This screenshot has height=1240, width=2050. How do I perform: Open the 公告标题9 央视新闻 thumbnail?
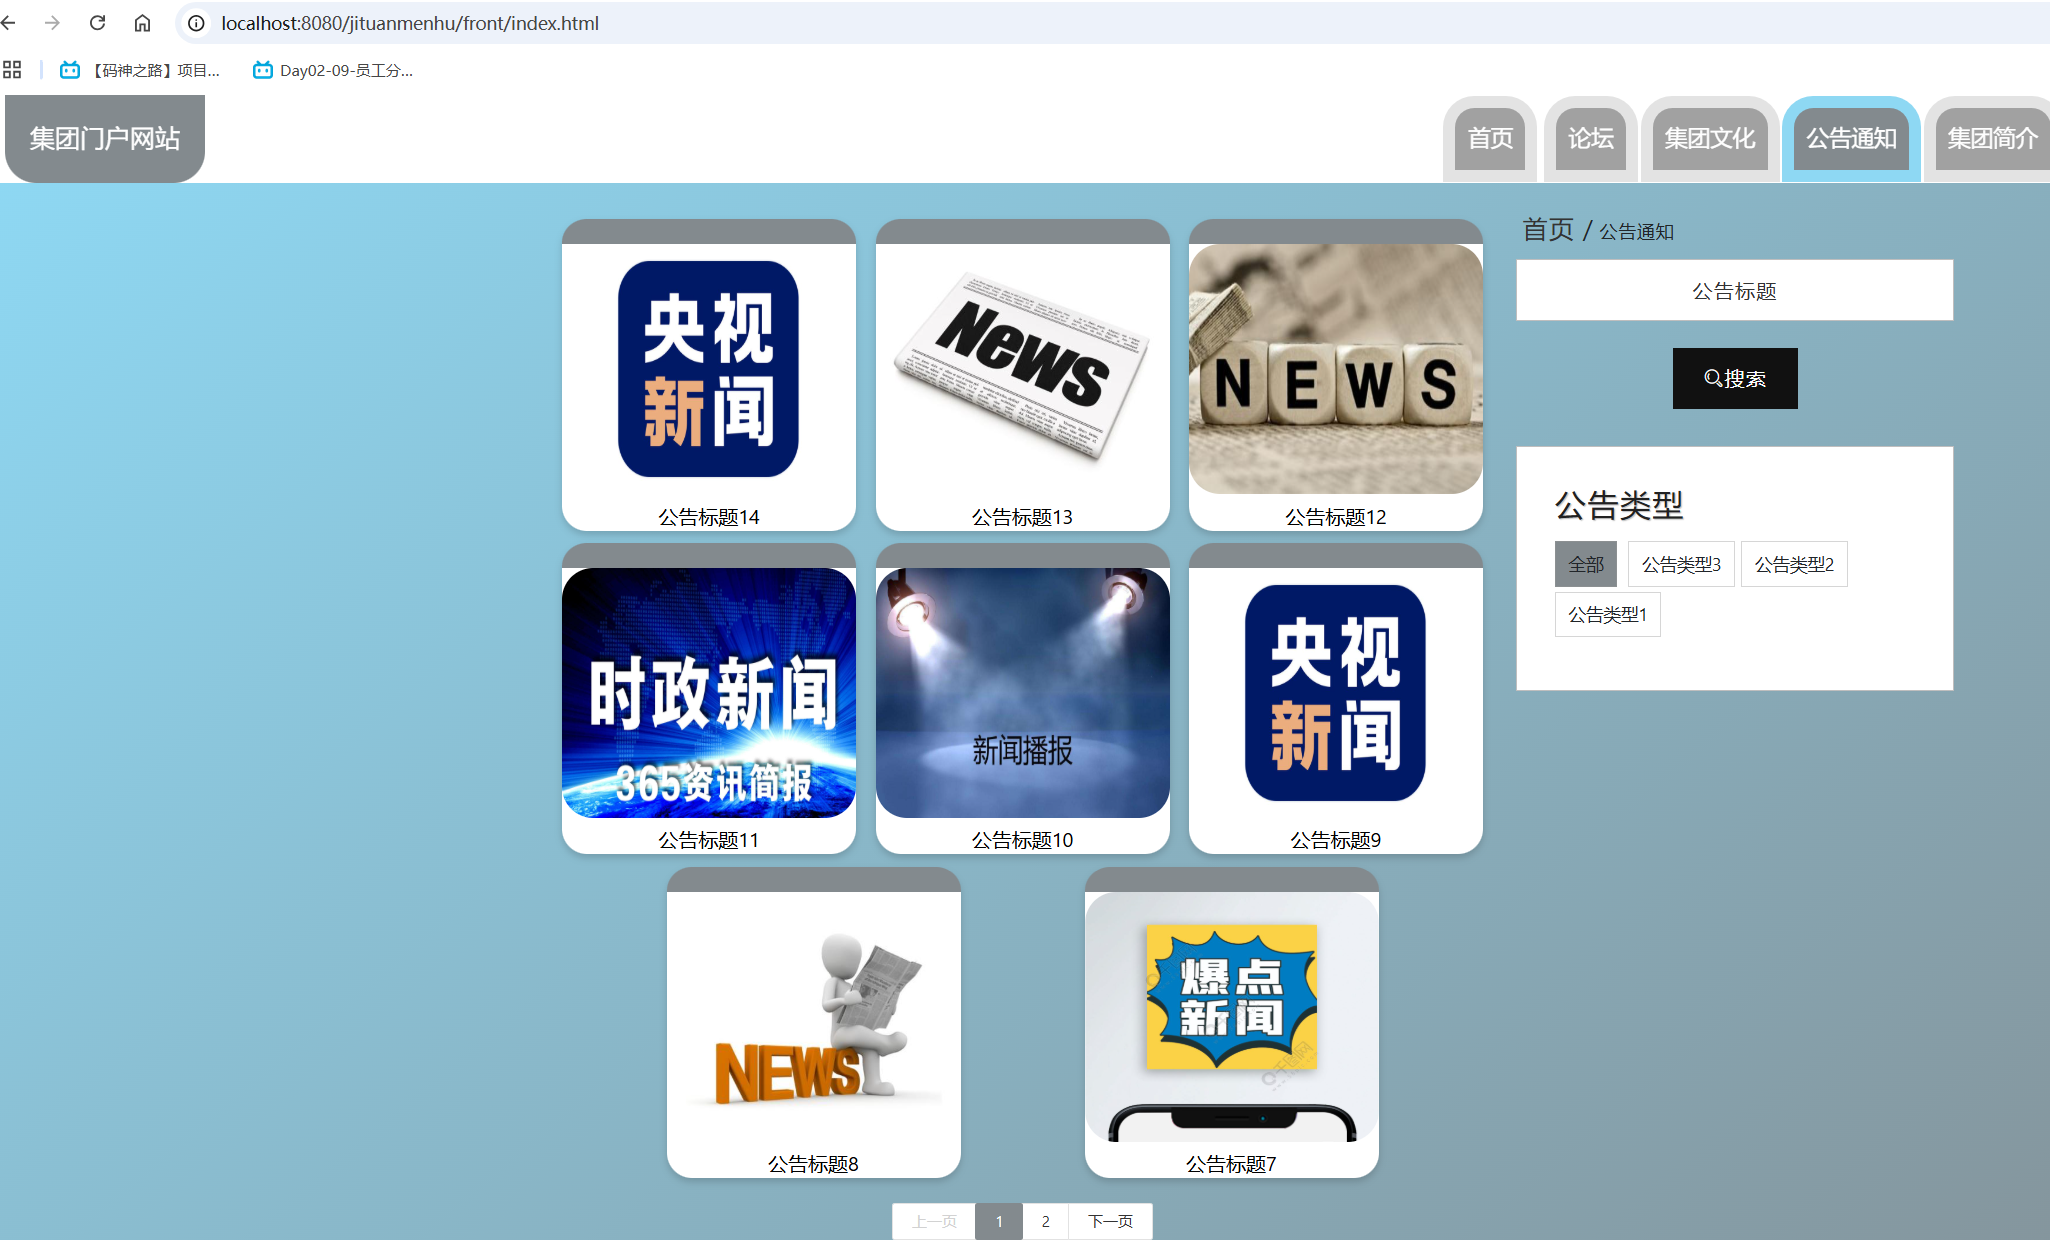(1335, 693)
